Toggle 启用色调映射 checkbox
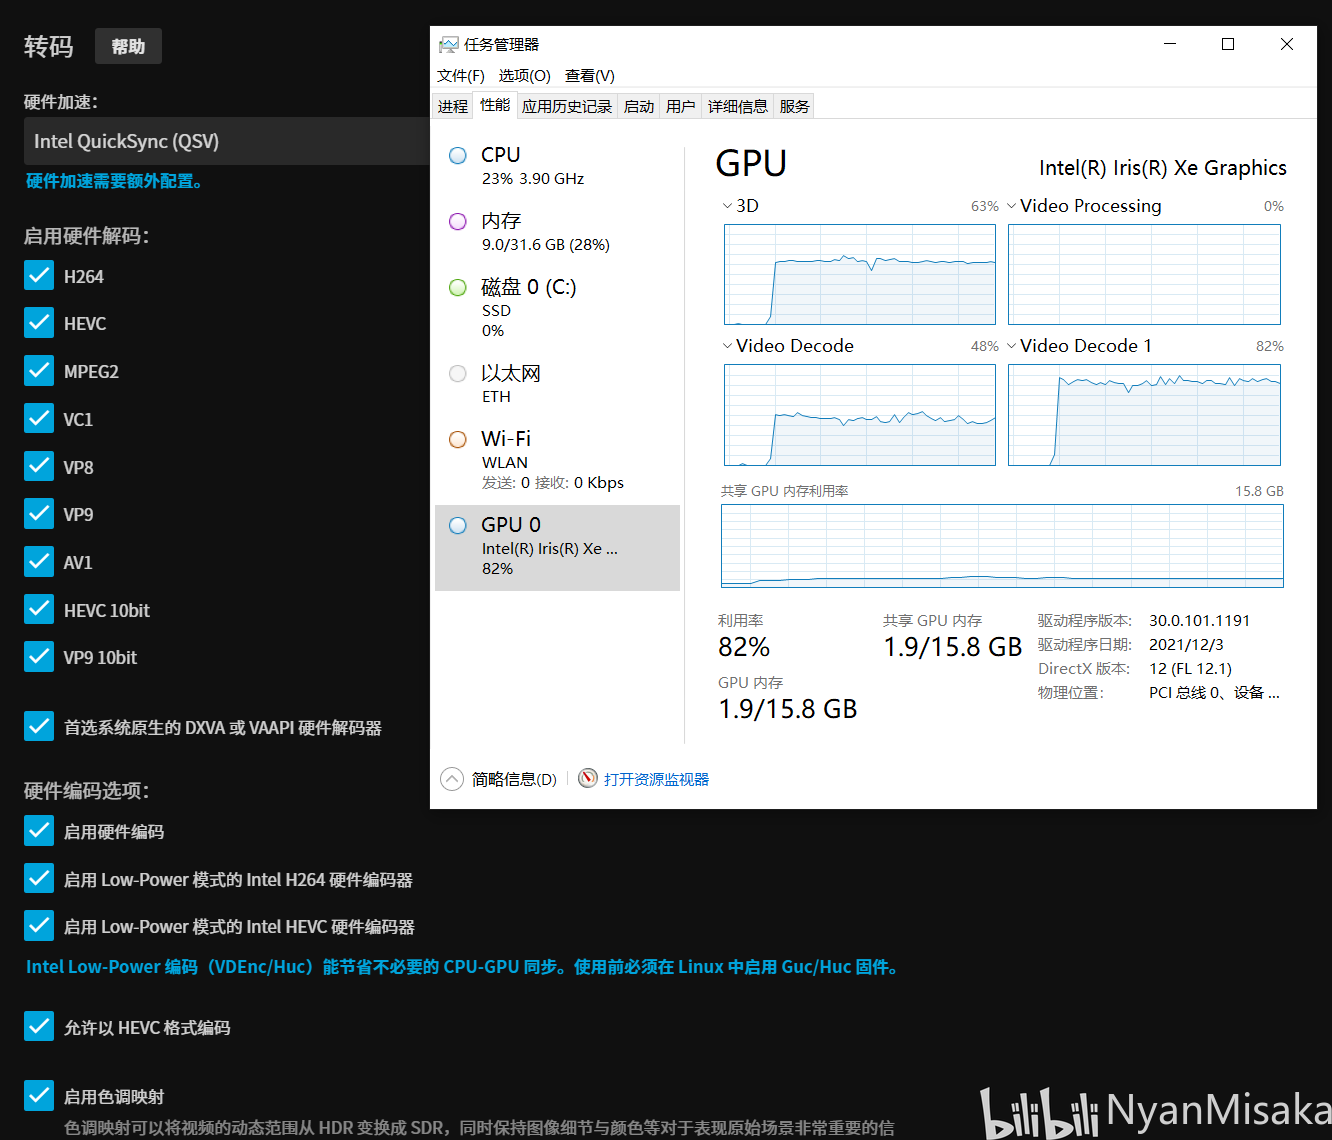 pyautogui.click(x=39, y=1095)
